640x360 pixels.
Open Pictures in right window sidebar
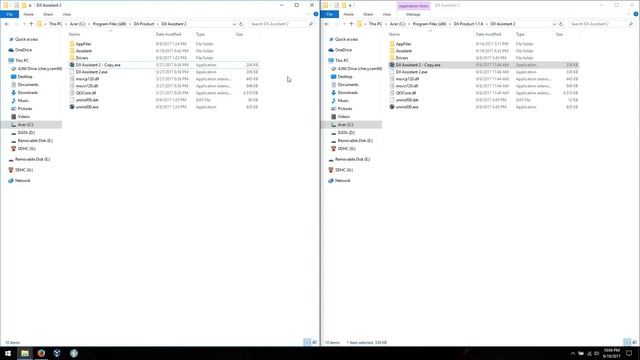pos(345,109)
